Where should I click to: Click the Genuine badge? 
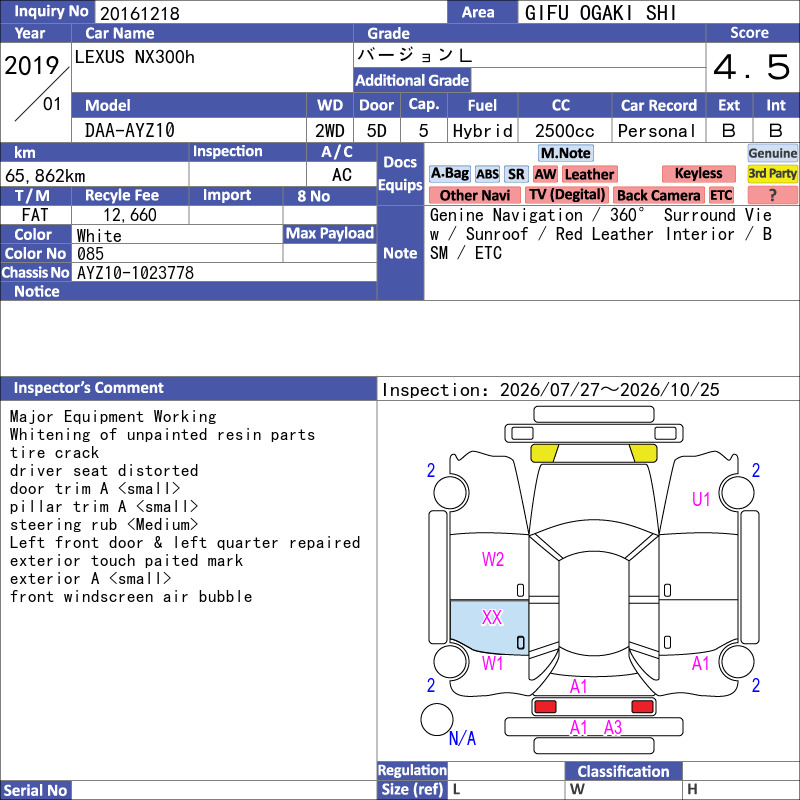coord(772,153)
